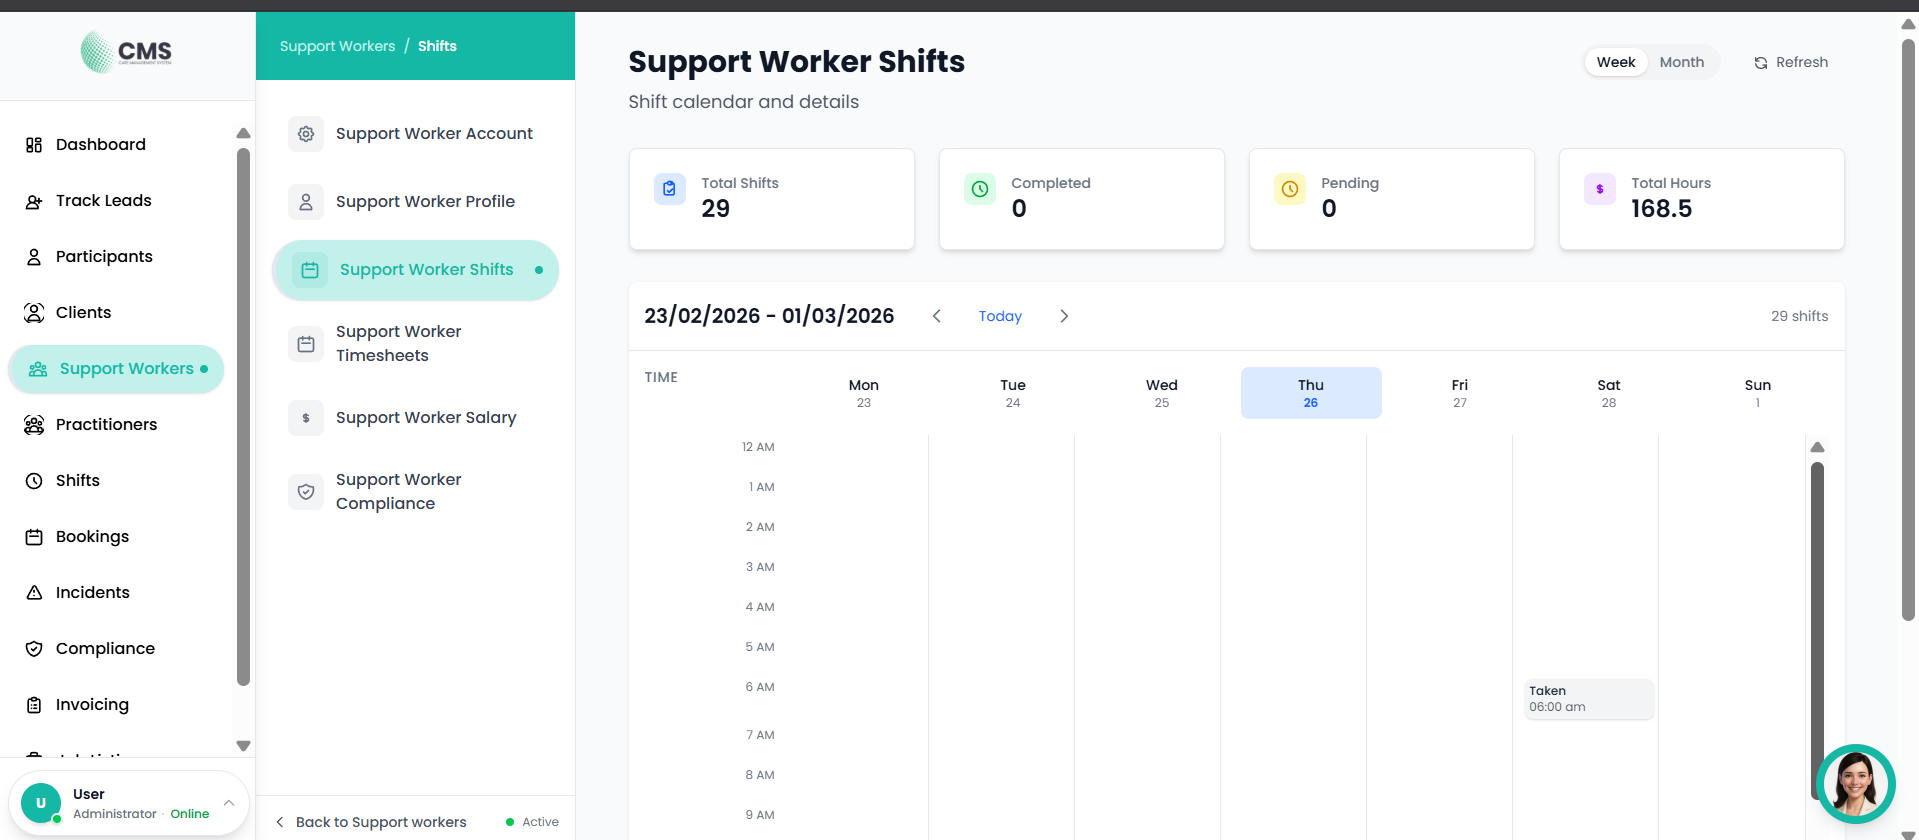Viewport: 1919px width, 840px height.
Task: Click the Practitioners icon
Action: pyautogui.click(x=34, y=425)
